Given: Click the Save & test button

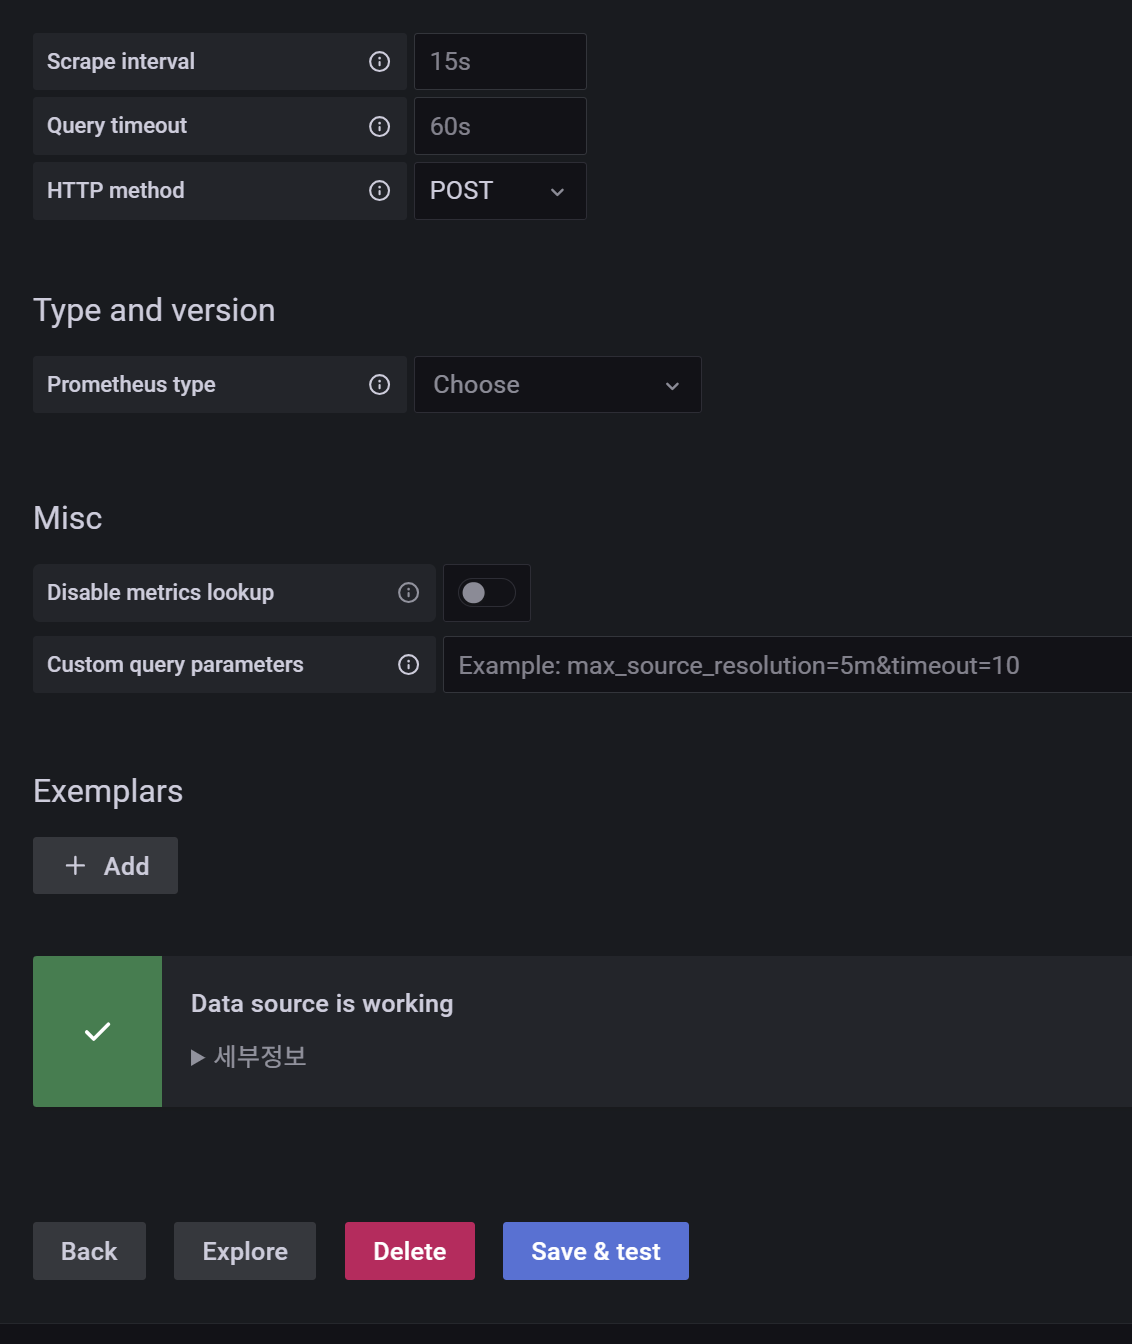Looking at the screenshot, I should tap(595, 1251).
